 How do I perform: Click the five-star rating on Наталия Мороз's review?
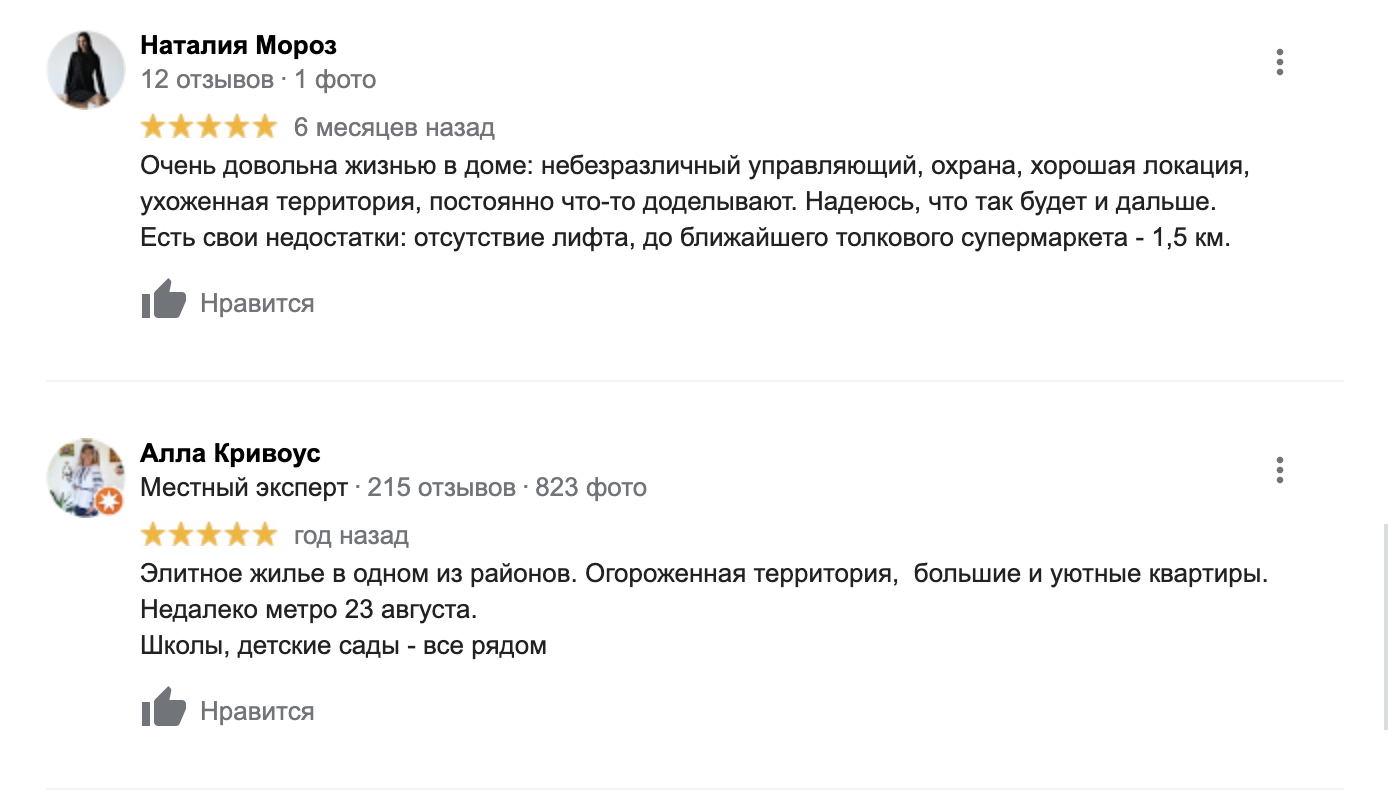209,127
